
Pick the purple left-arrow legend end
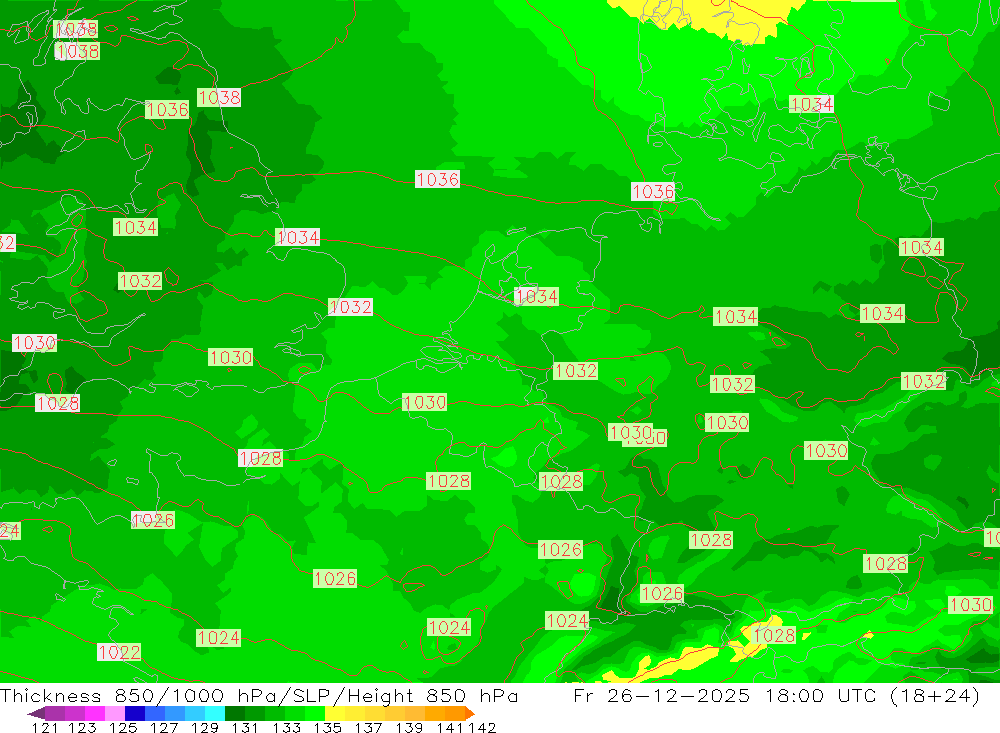[x=36, y=713]
